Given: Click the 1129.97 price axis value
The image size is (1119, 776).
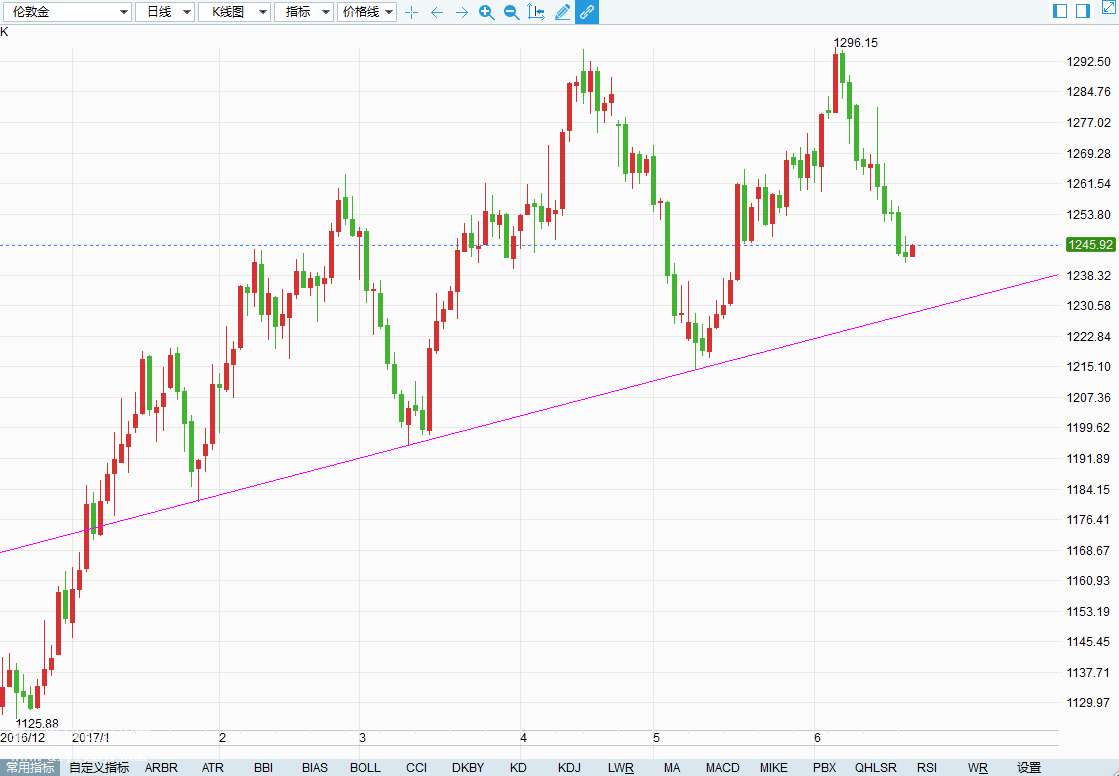Looking at the screenshot, I should [1088, 702].
